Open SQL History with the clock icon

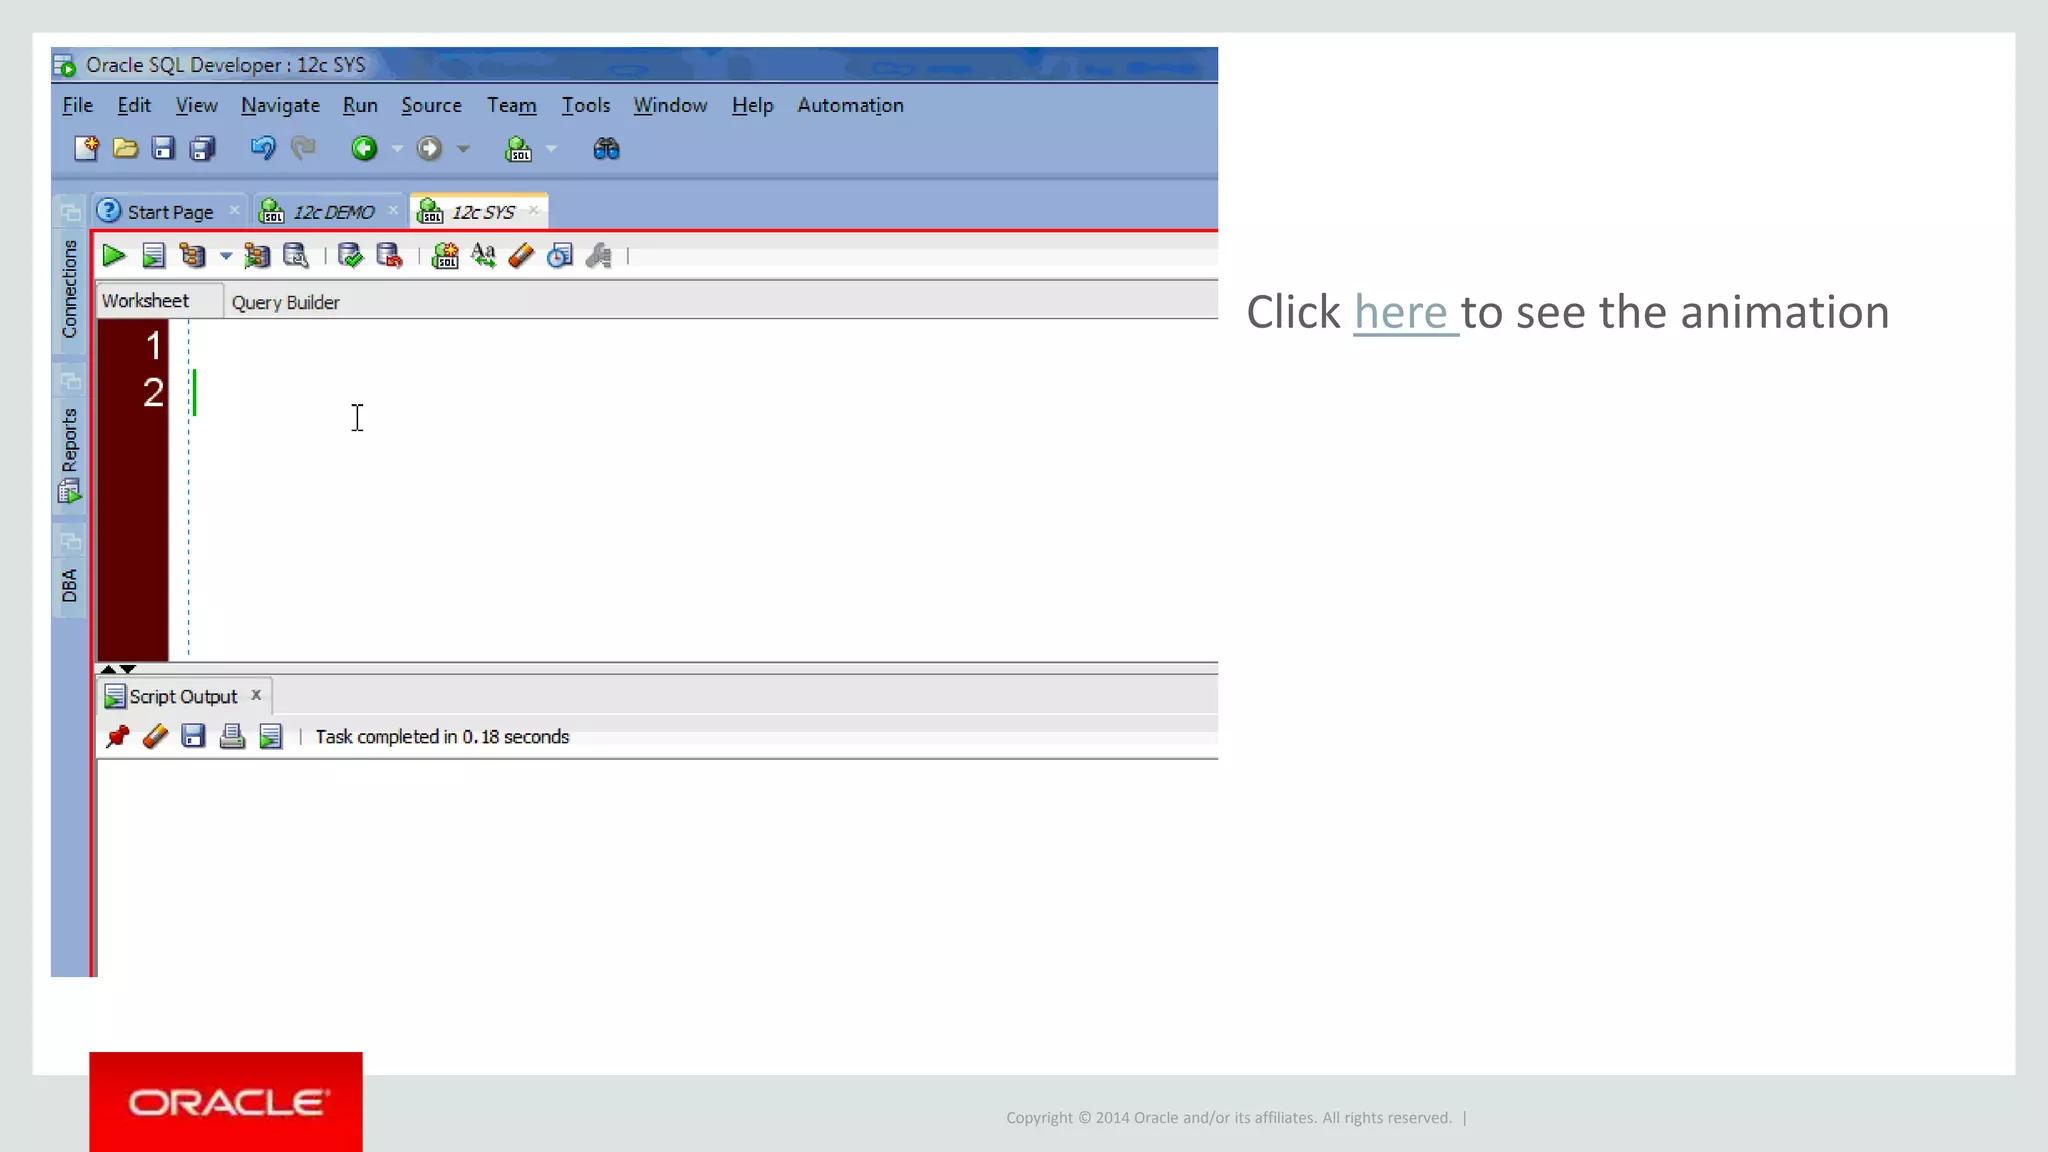click(560, 256)
